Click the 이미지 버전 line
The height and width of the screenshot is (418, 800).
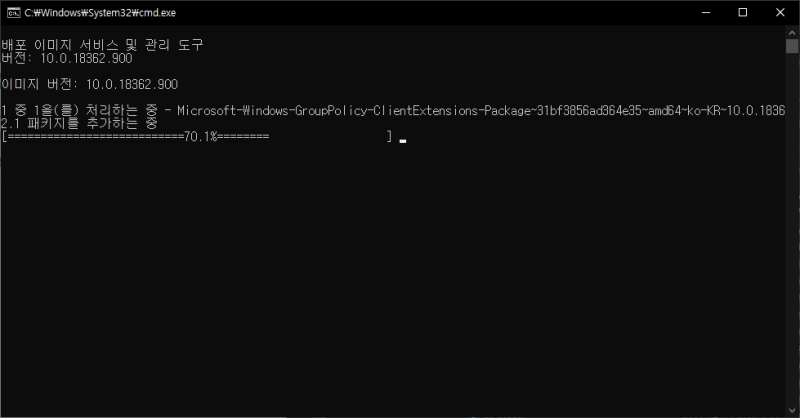click(x=90, y=84)
